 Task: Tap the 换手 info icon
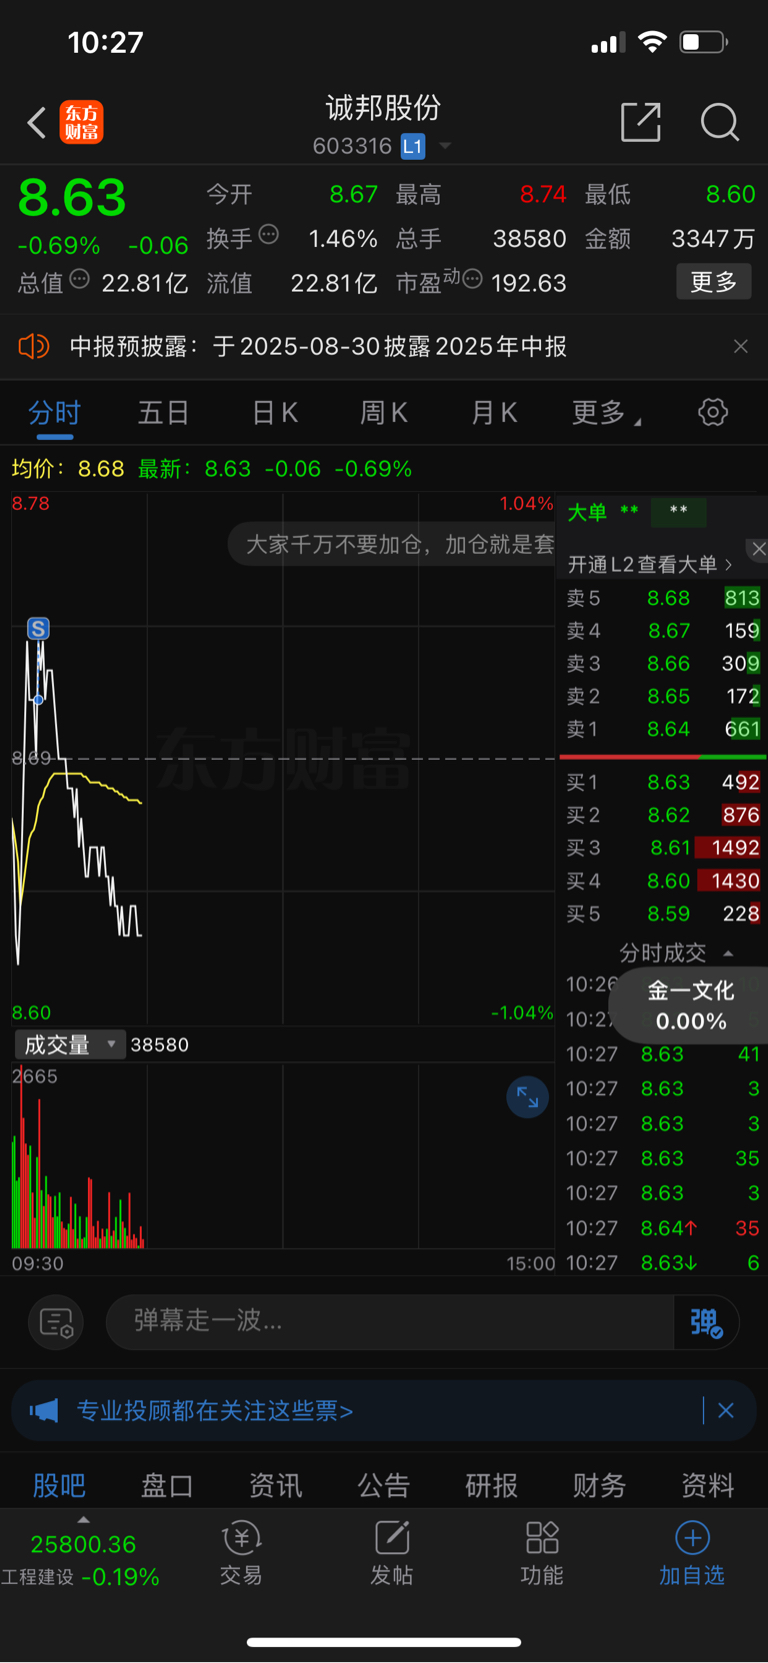(x=268, y=235)
